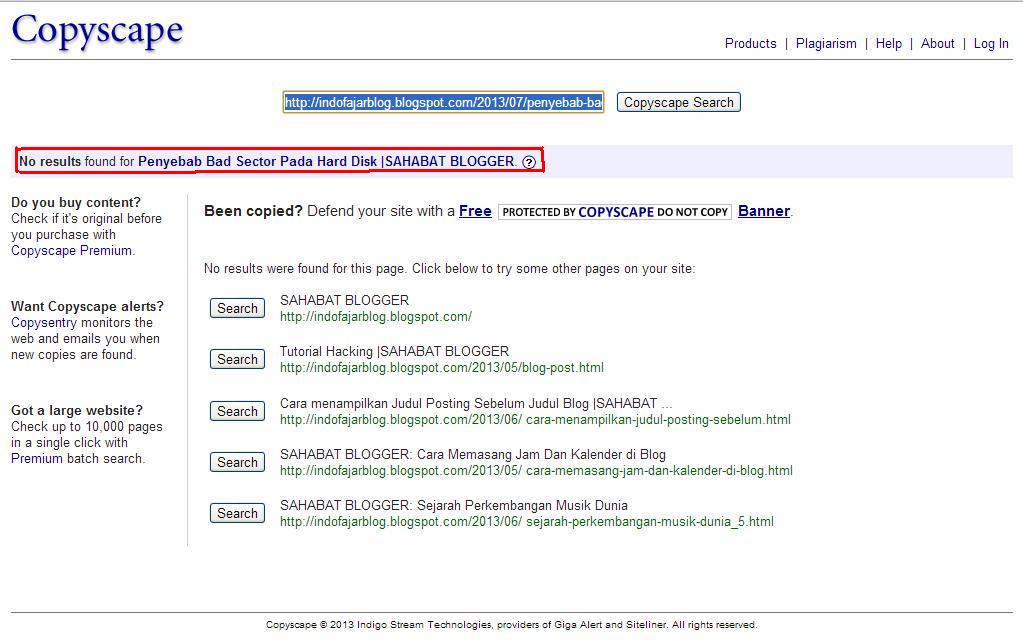Screen dimensions: 1023x642
Task: Search the Cara Memasang Jam Dan Kalender page
Action: click(237, 462)
